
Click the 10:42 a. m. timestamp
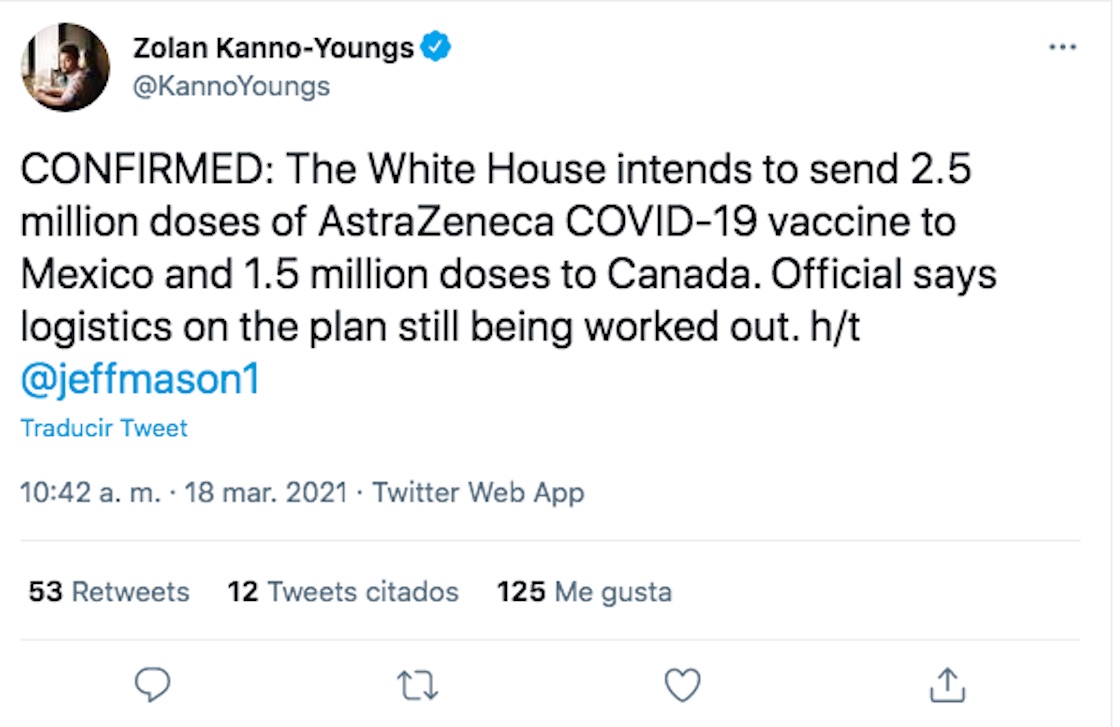(x=87, y=493)
